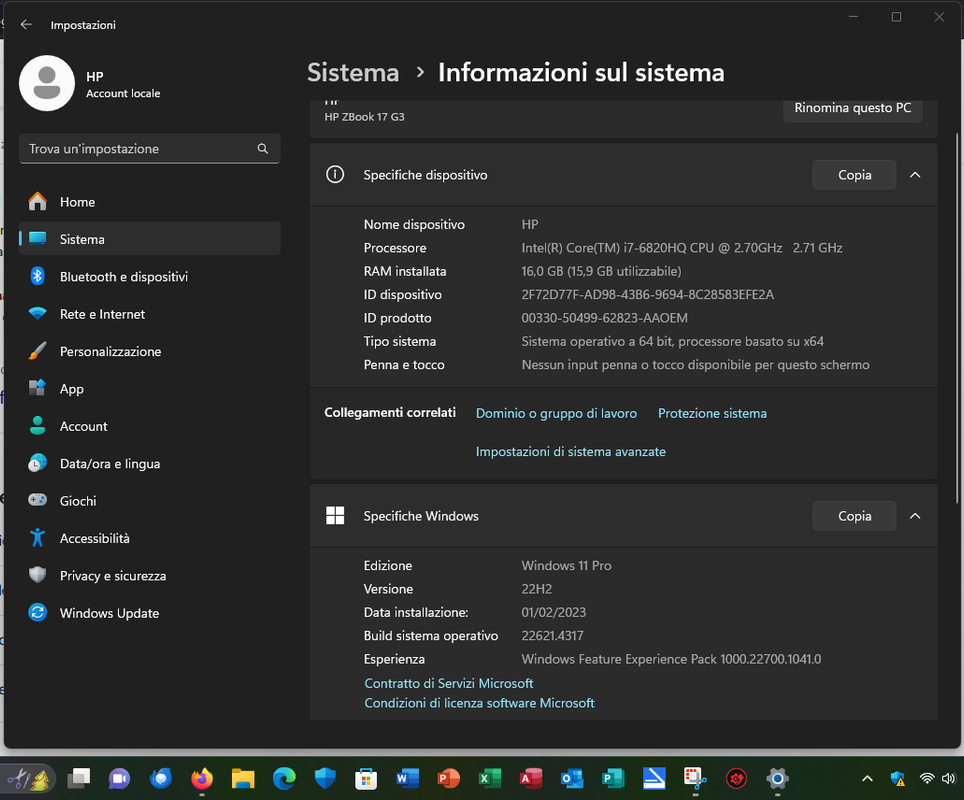Click the Settings gear taskbar icon

pos(777,778)
